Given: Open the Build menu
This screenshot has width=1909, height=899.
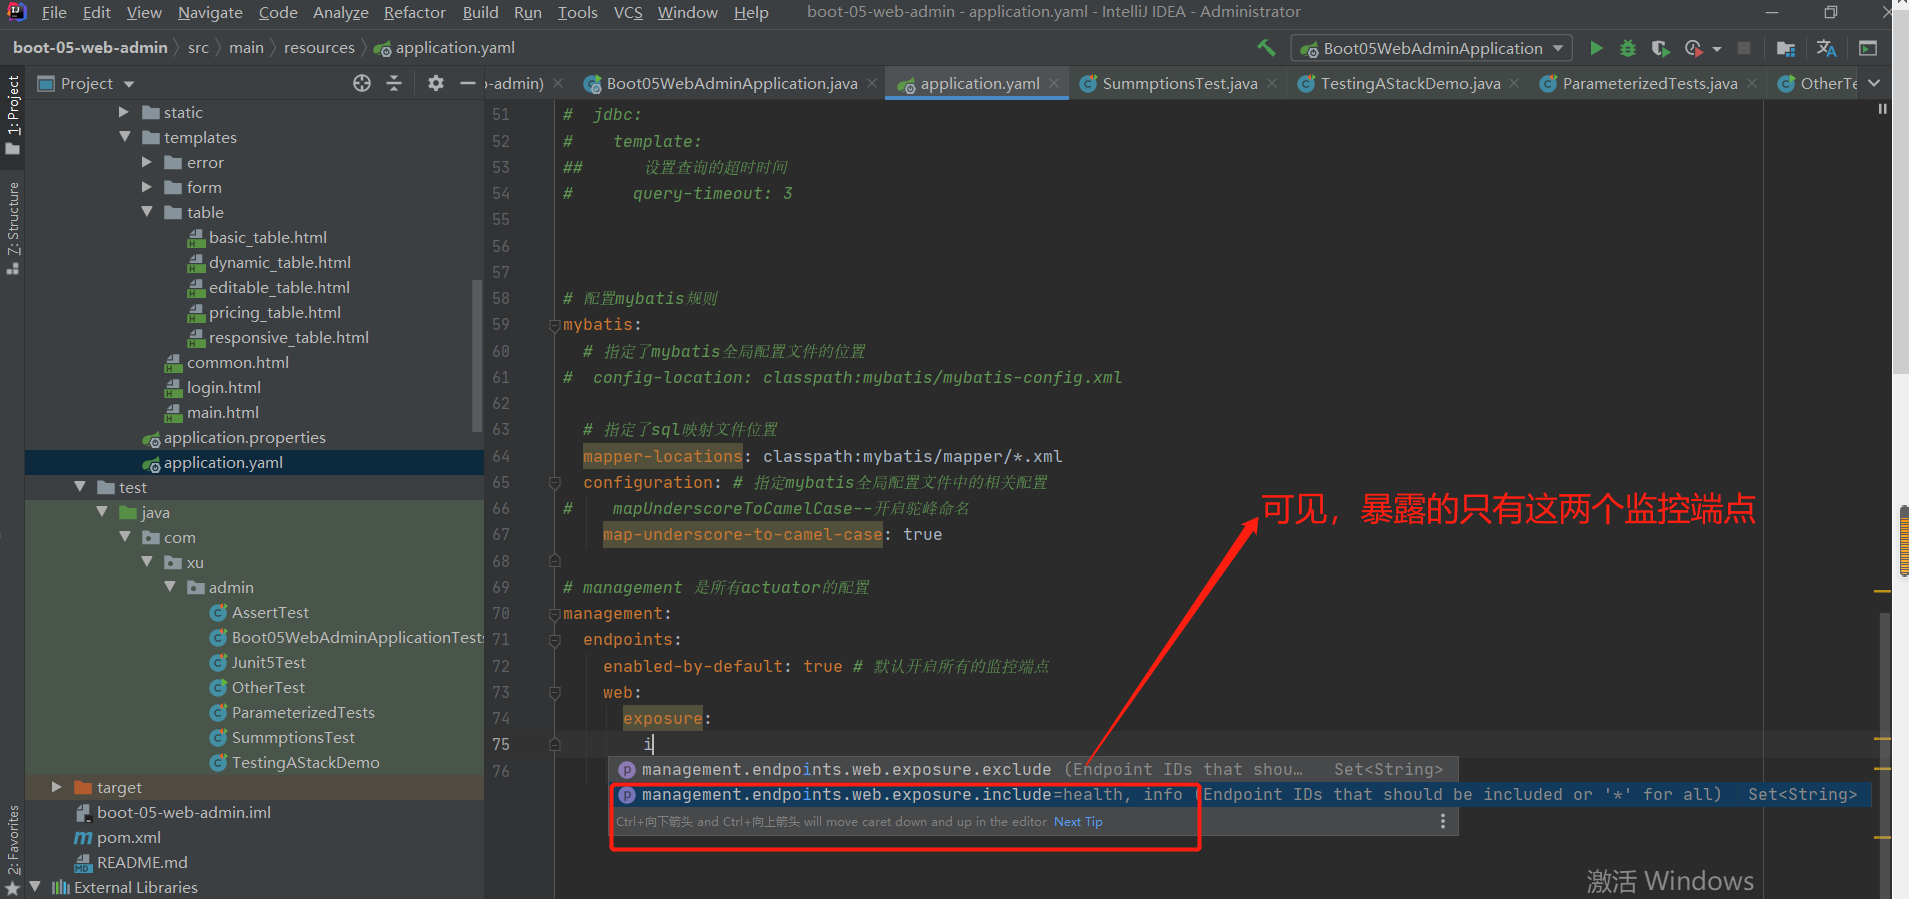Looking at the screenshot, I should (480, 12).
